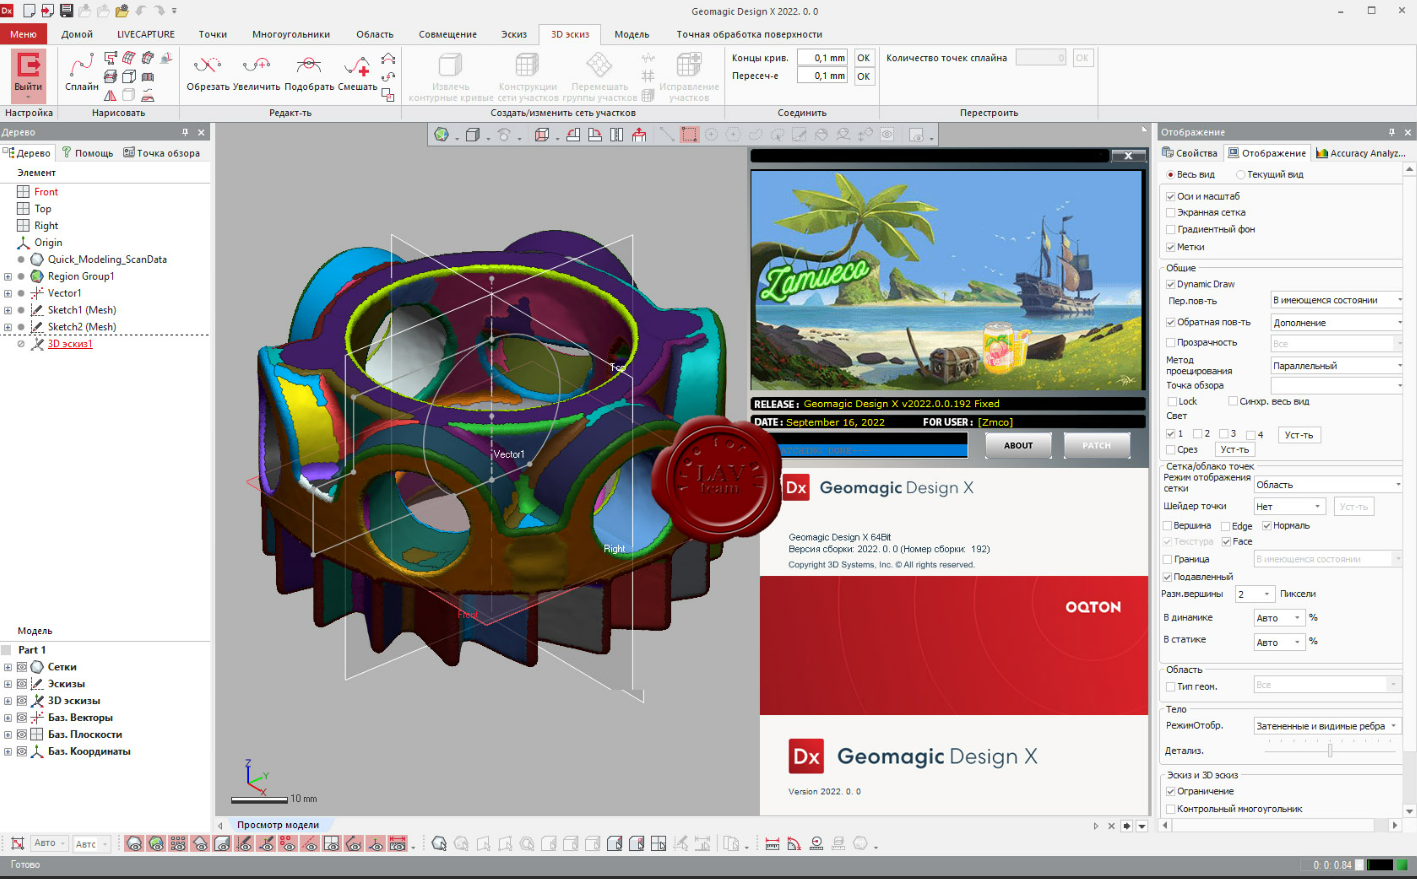
Task: Click the first eye visibility icon in bottom toolbar
Action: pos(134,844)
